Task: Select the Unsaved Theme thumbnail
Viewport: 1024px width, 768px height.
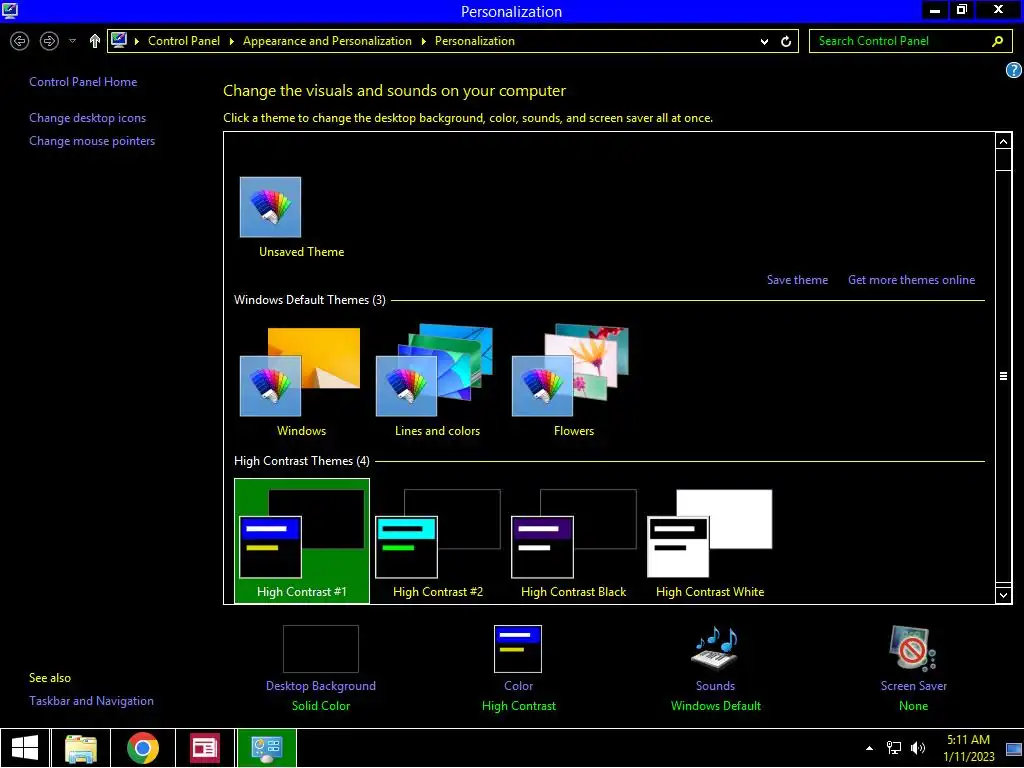Action: click(x=270, y=207)
